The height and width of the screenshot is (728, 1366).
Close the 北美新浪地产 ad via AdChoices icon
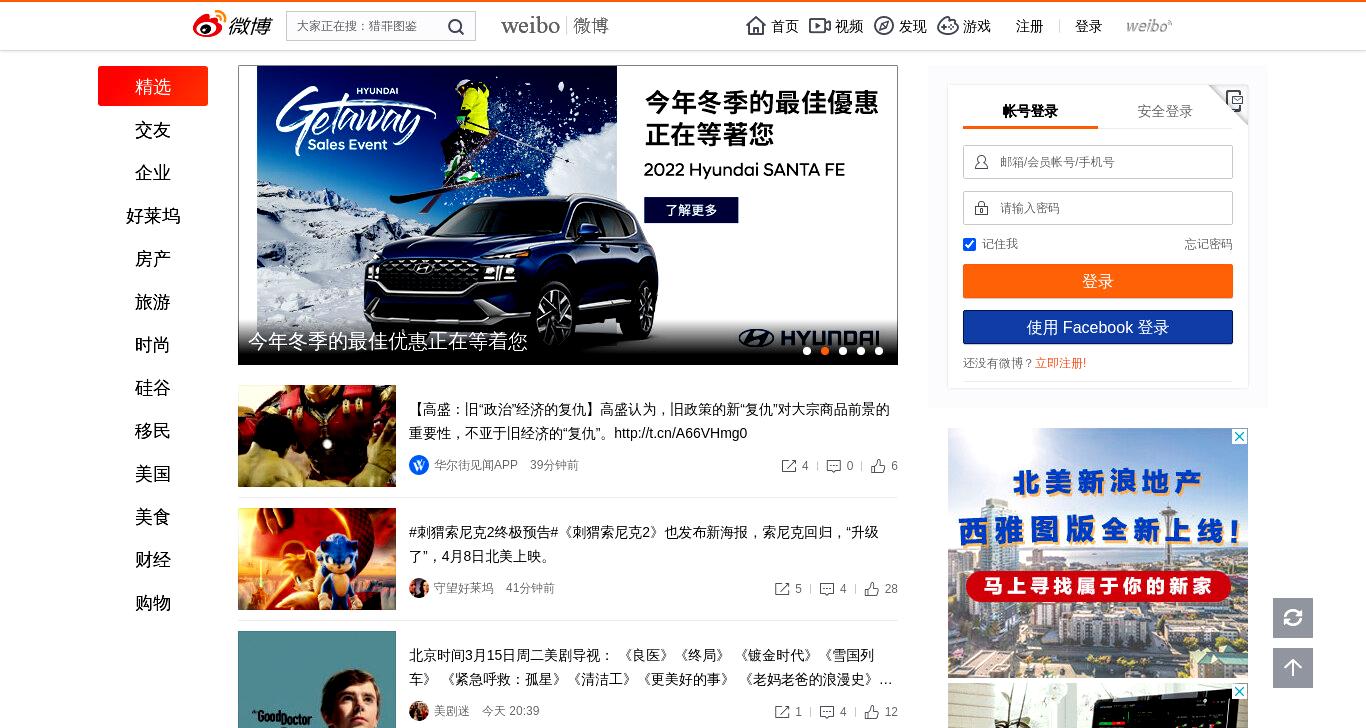tap(1239, 437)
